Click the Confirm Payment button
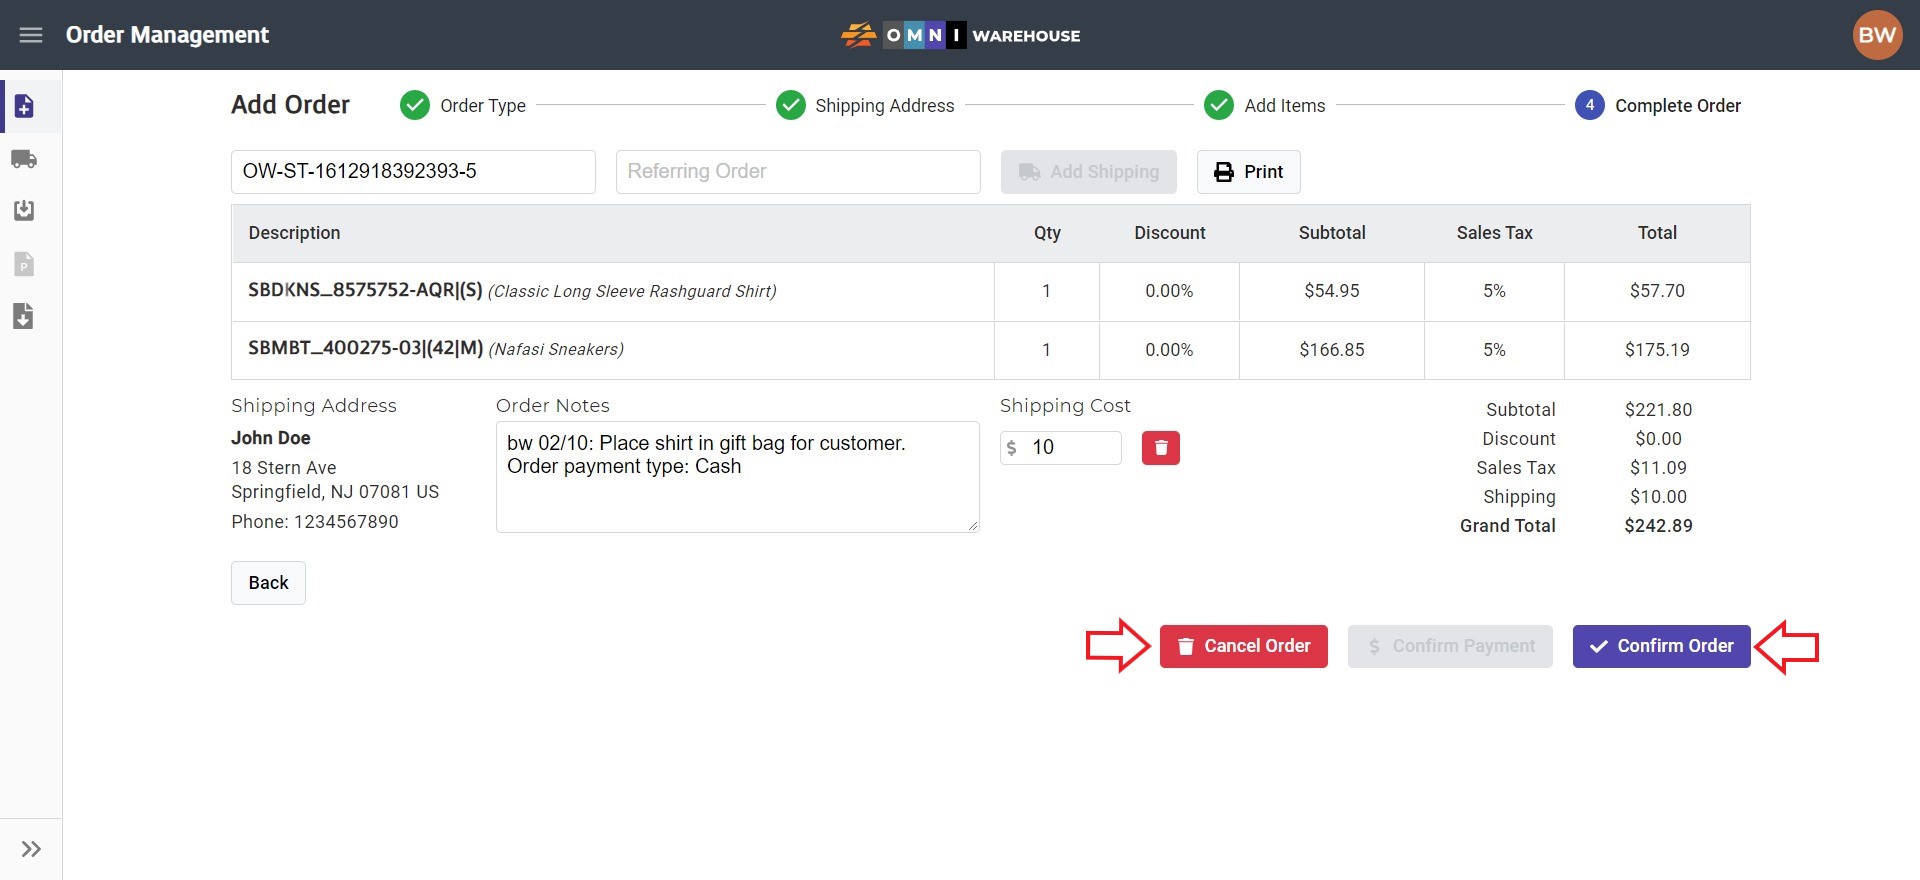The height and width of the screenshot is (880, 1920). [x=1450, y=646]
